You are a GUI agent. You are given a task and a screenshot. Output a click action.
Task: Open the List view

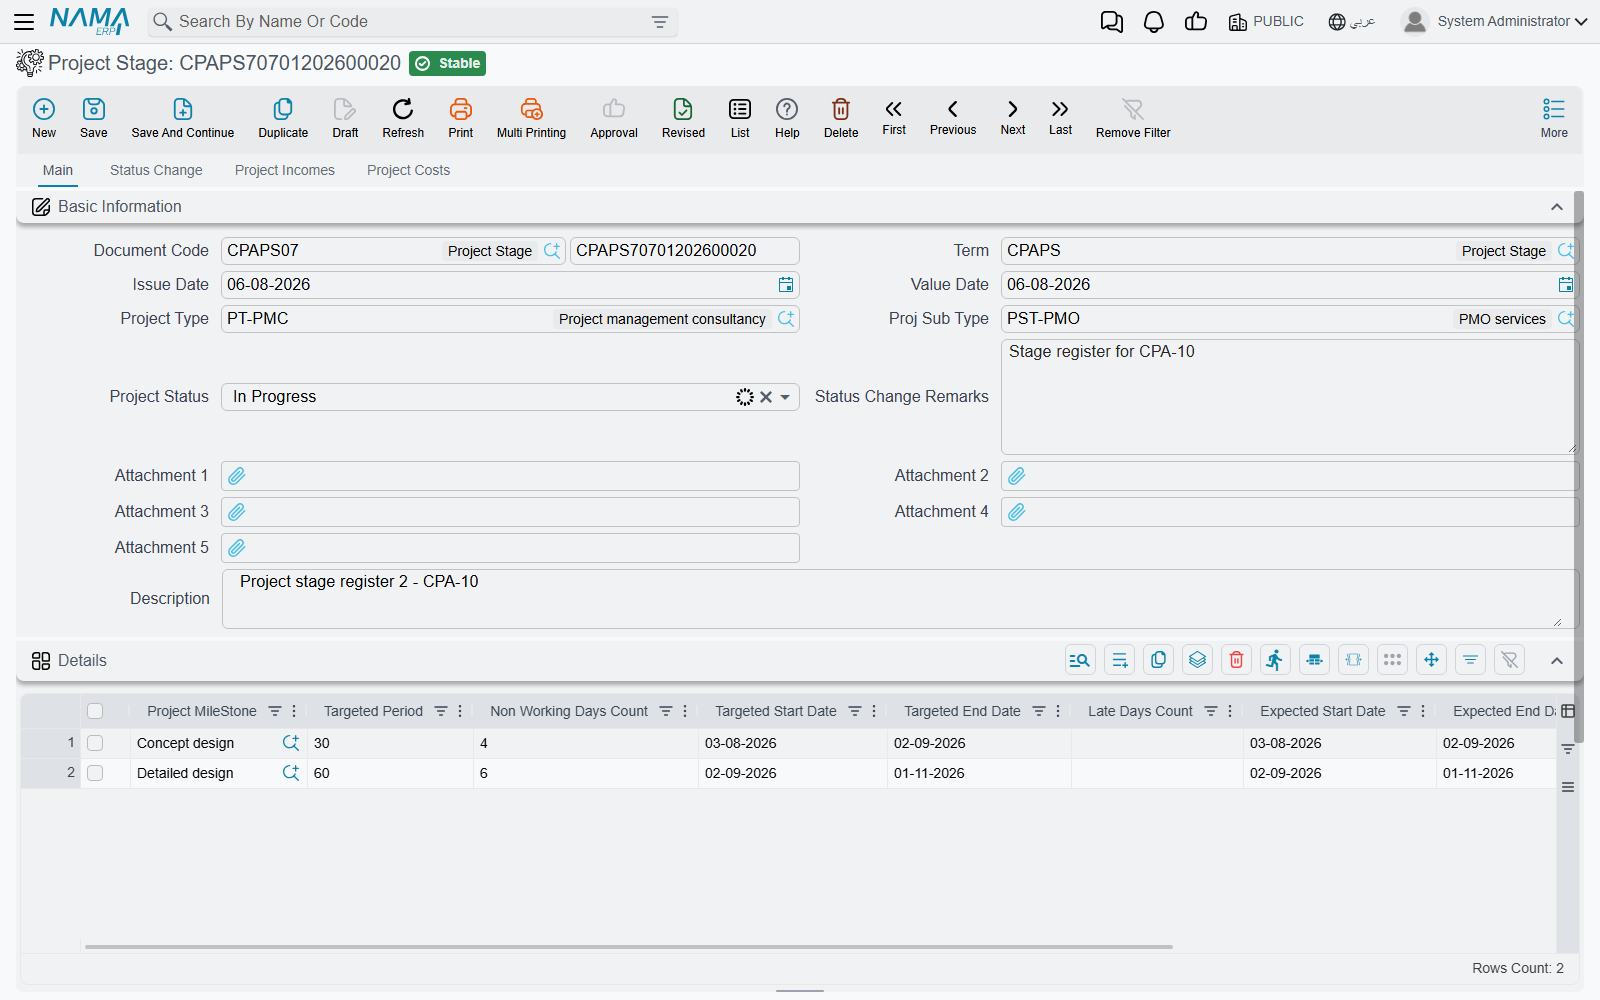coord(740,118)
